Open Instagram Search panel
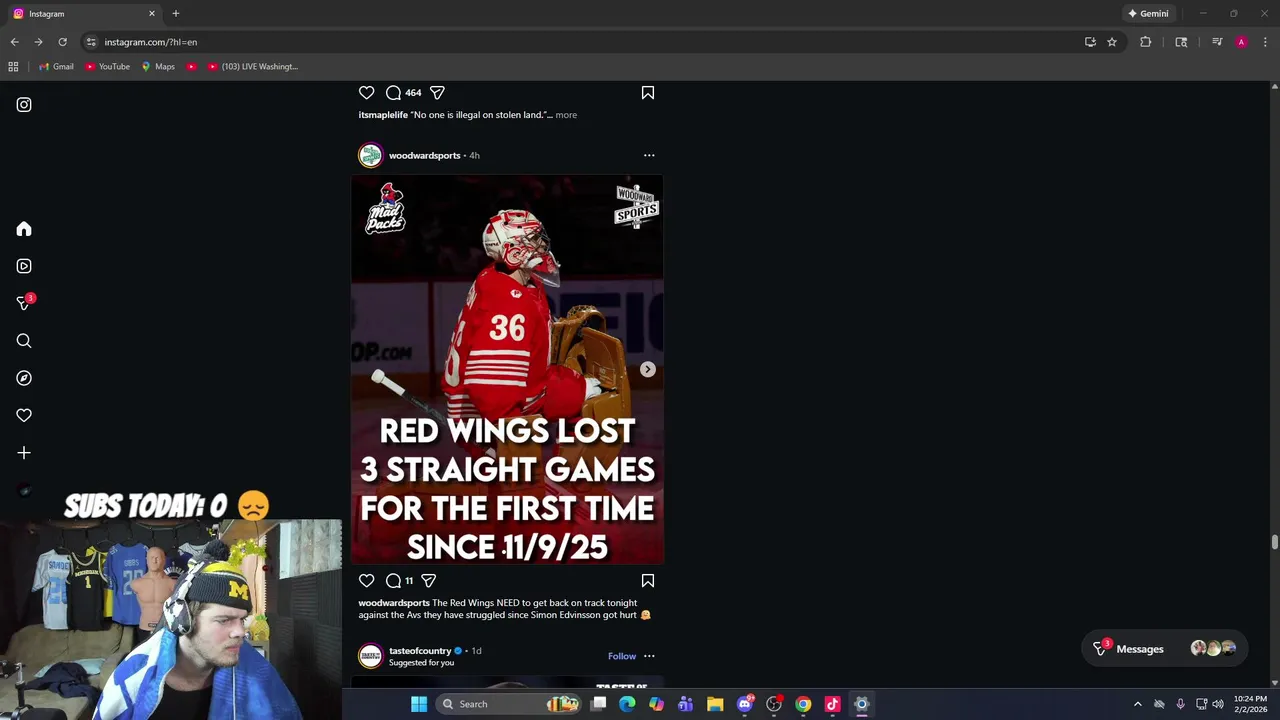This screenshot has height=720, width=1280. [x=24, y=341]
